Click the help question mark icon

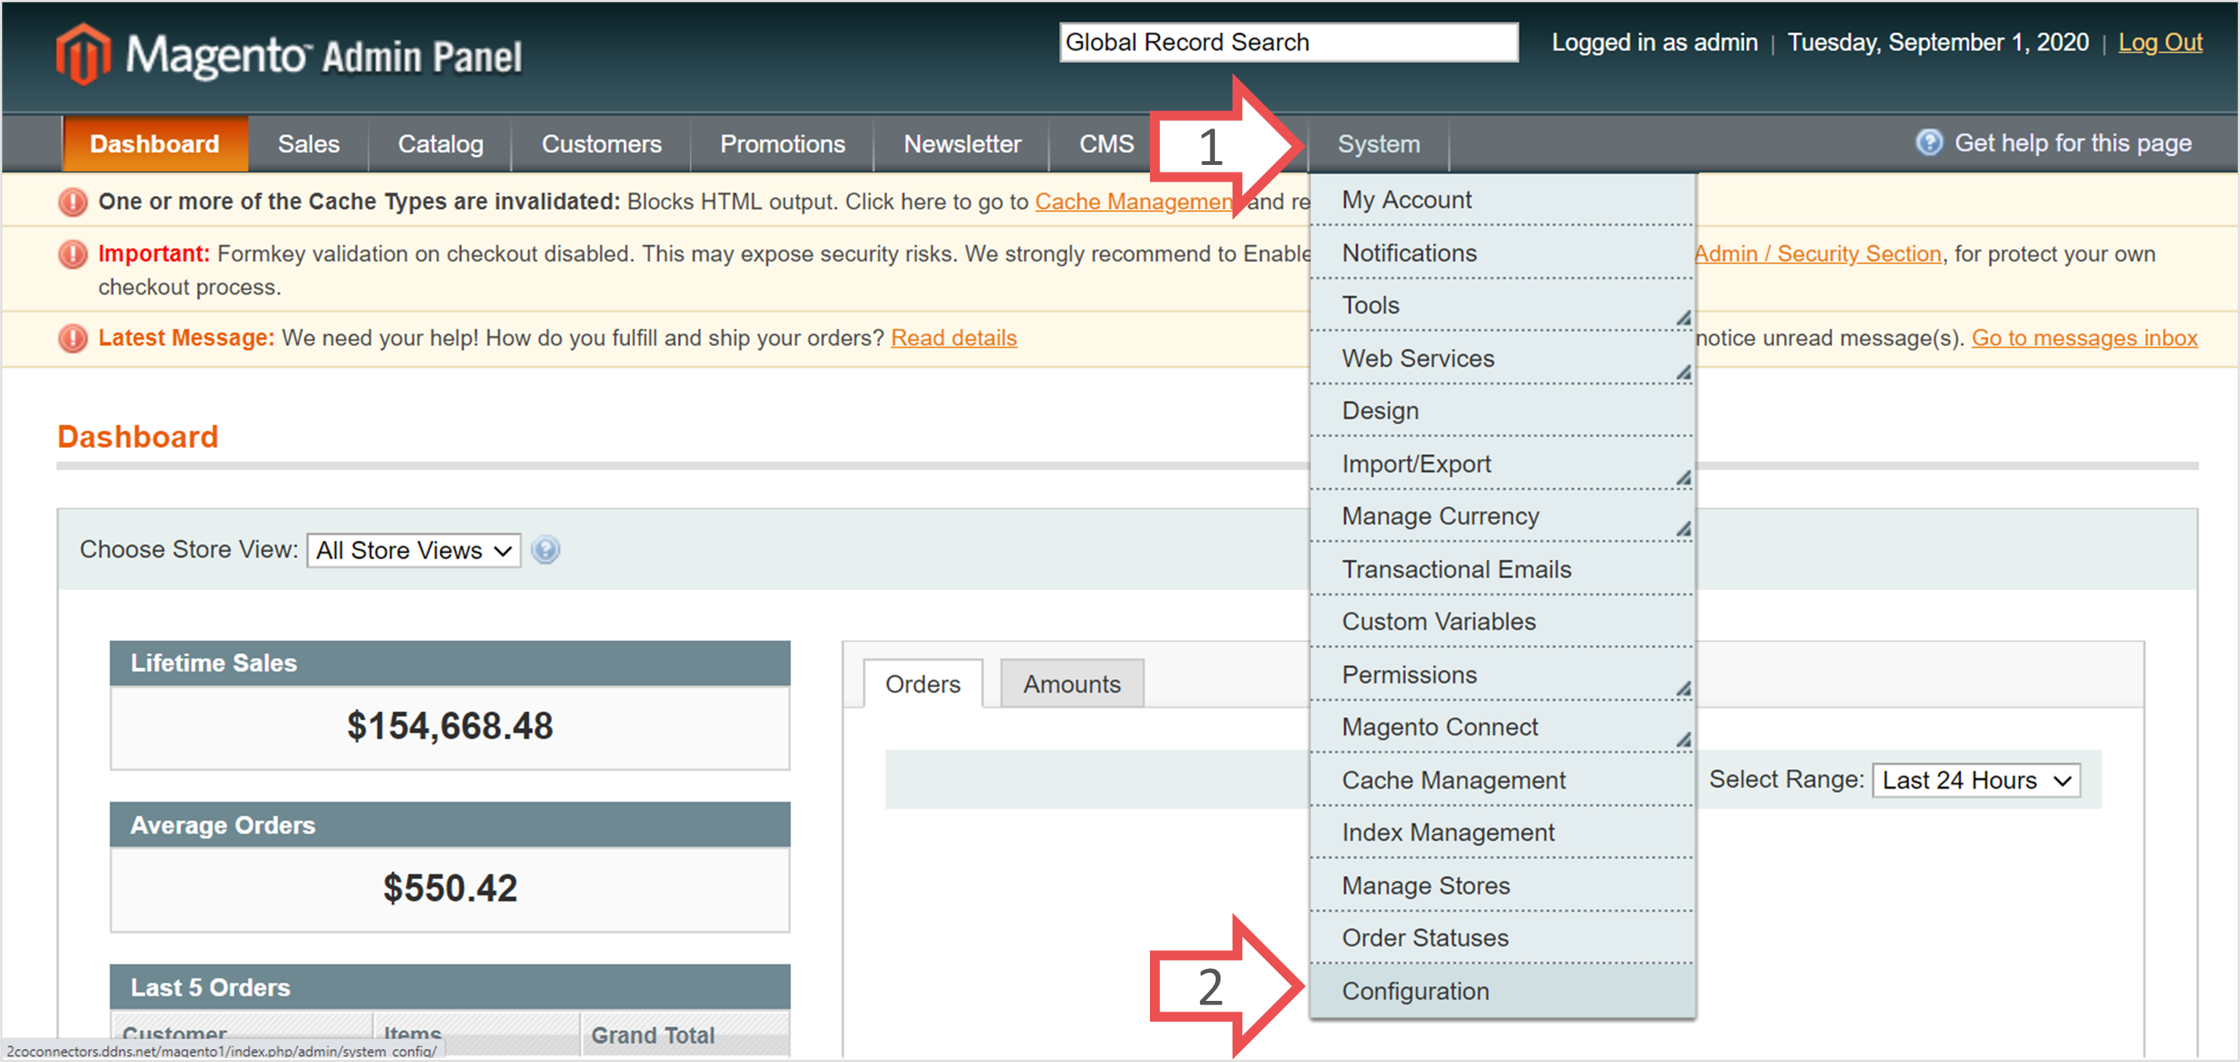point(1929,143)
